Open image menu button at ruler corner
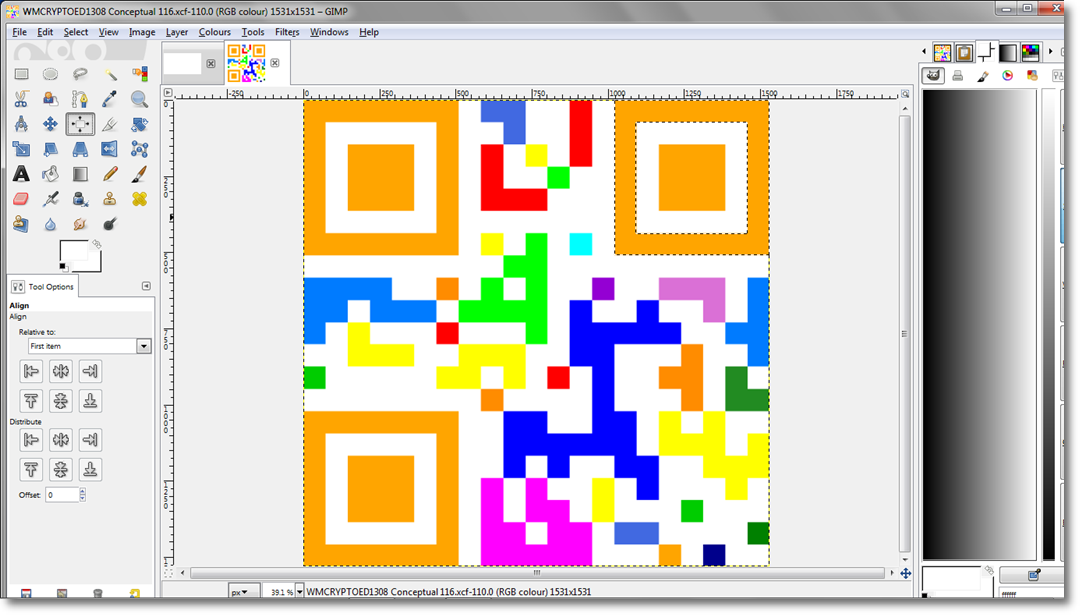Screen dimensions: 1080x615 click(168, 93)
